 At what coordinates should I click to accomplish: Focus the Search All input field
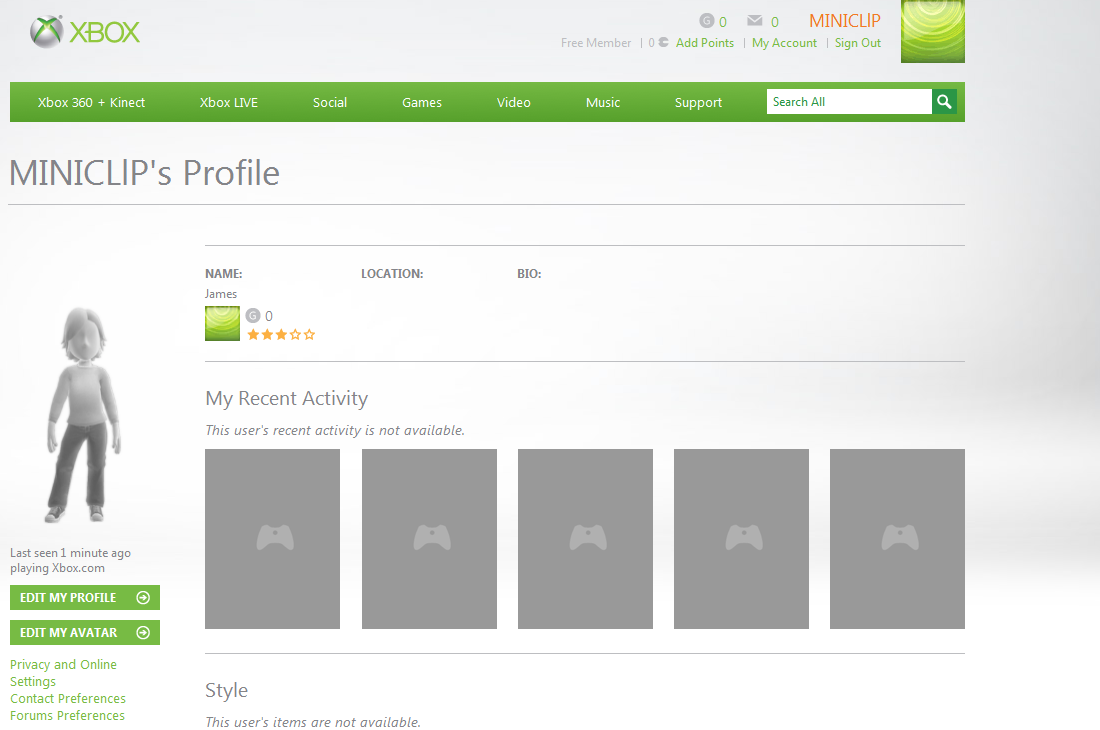(x=849, y=102)
